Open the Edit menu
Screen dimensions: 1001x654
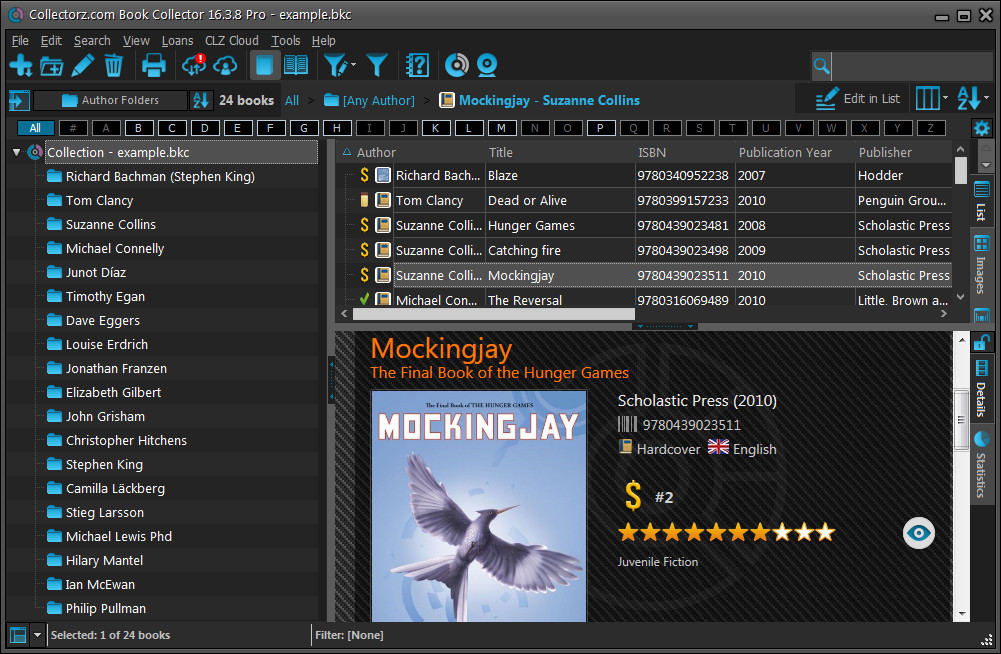(51, 41)
